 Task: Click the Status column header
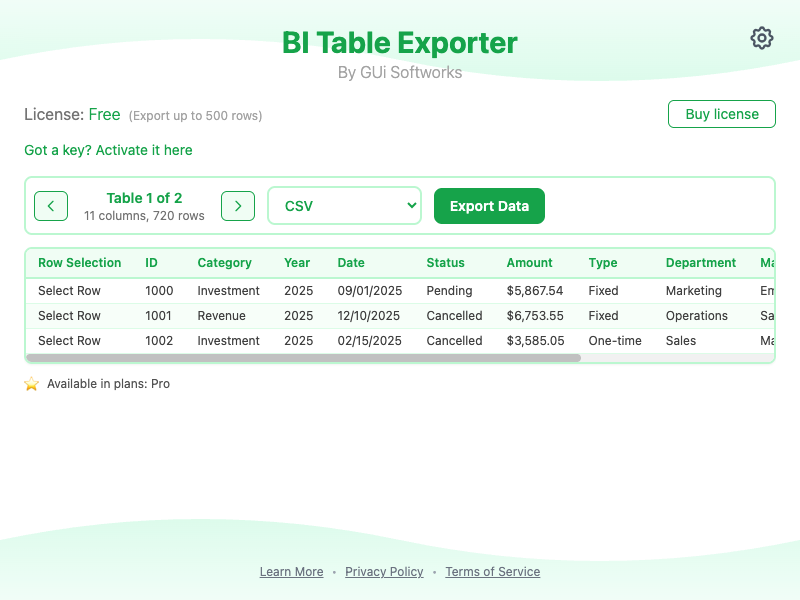[x=445, y=263]
